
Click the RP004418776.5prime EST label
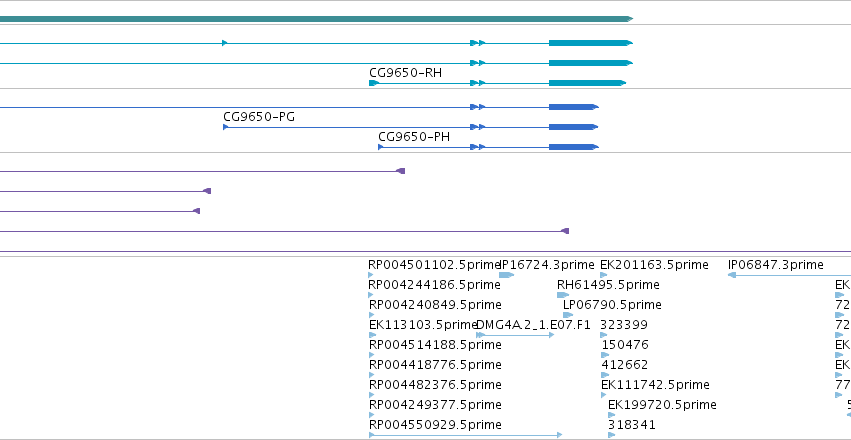pyautogui.click(x=435, y=365)
